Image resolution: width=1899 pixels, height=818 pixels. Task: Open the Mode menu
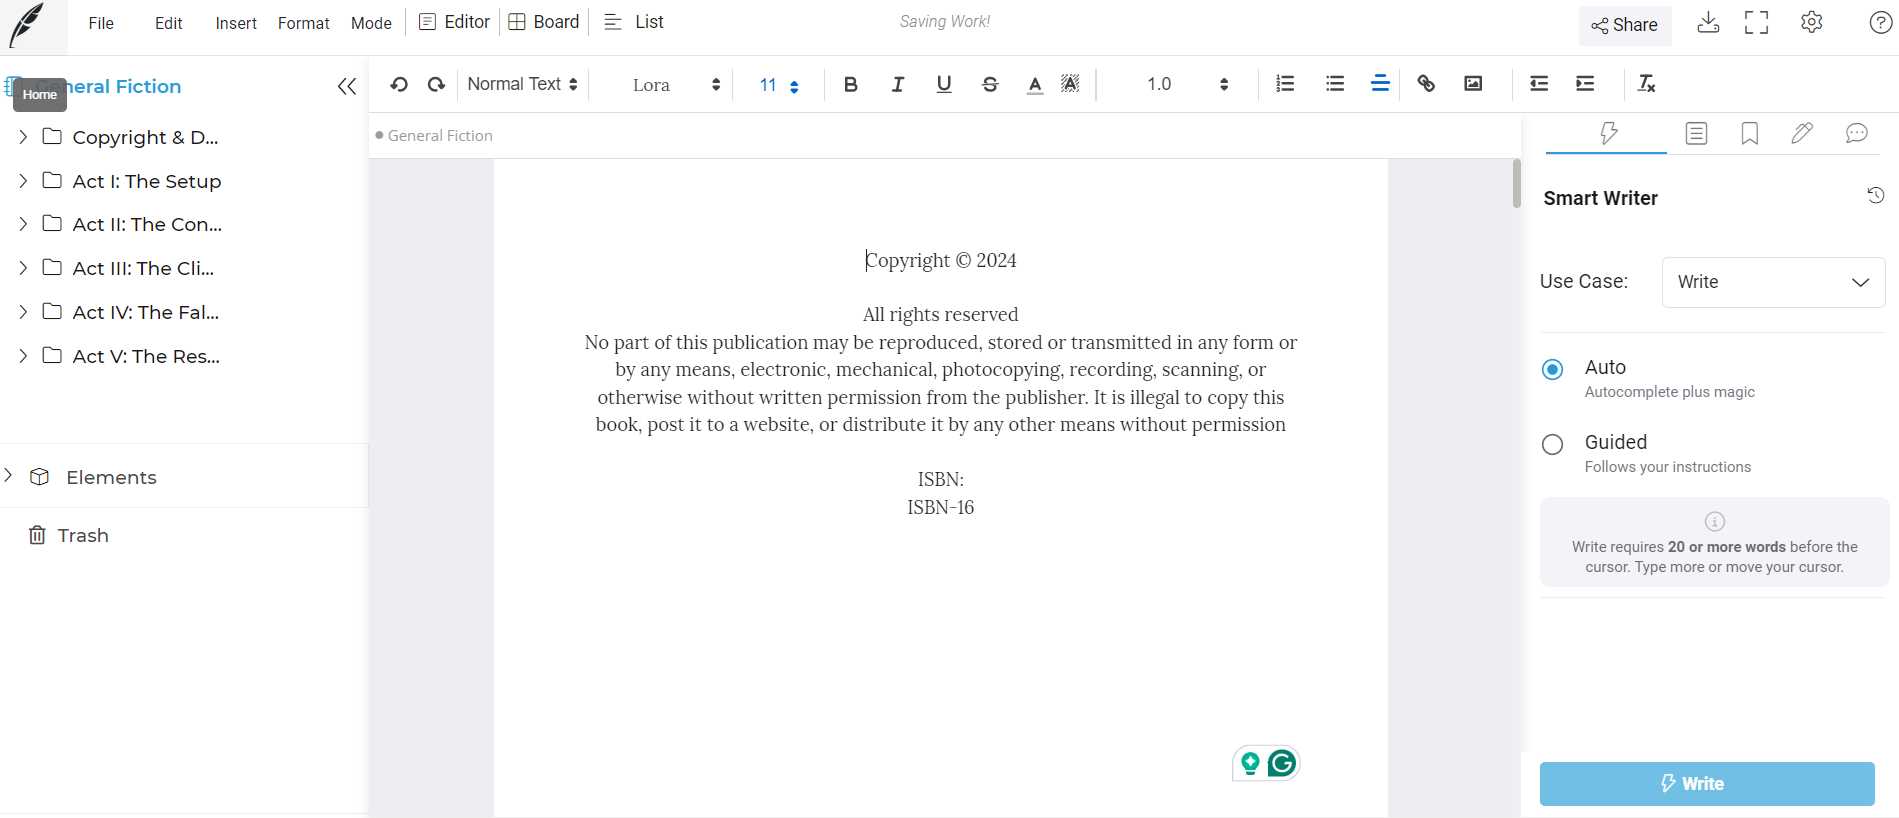[x=371, y=23]
